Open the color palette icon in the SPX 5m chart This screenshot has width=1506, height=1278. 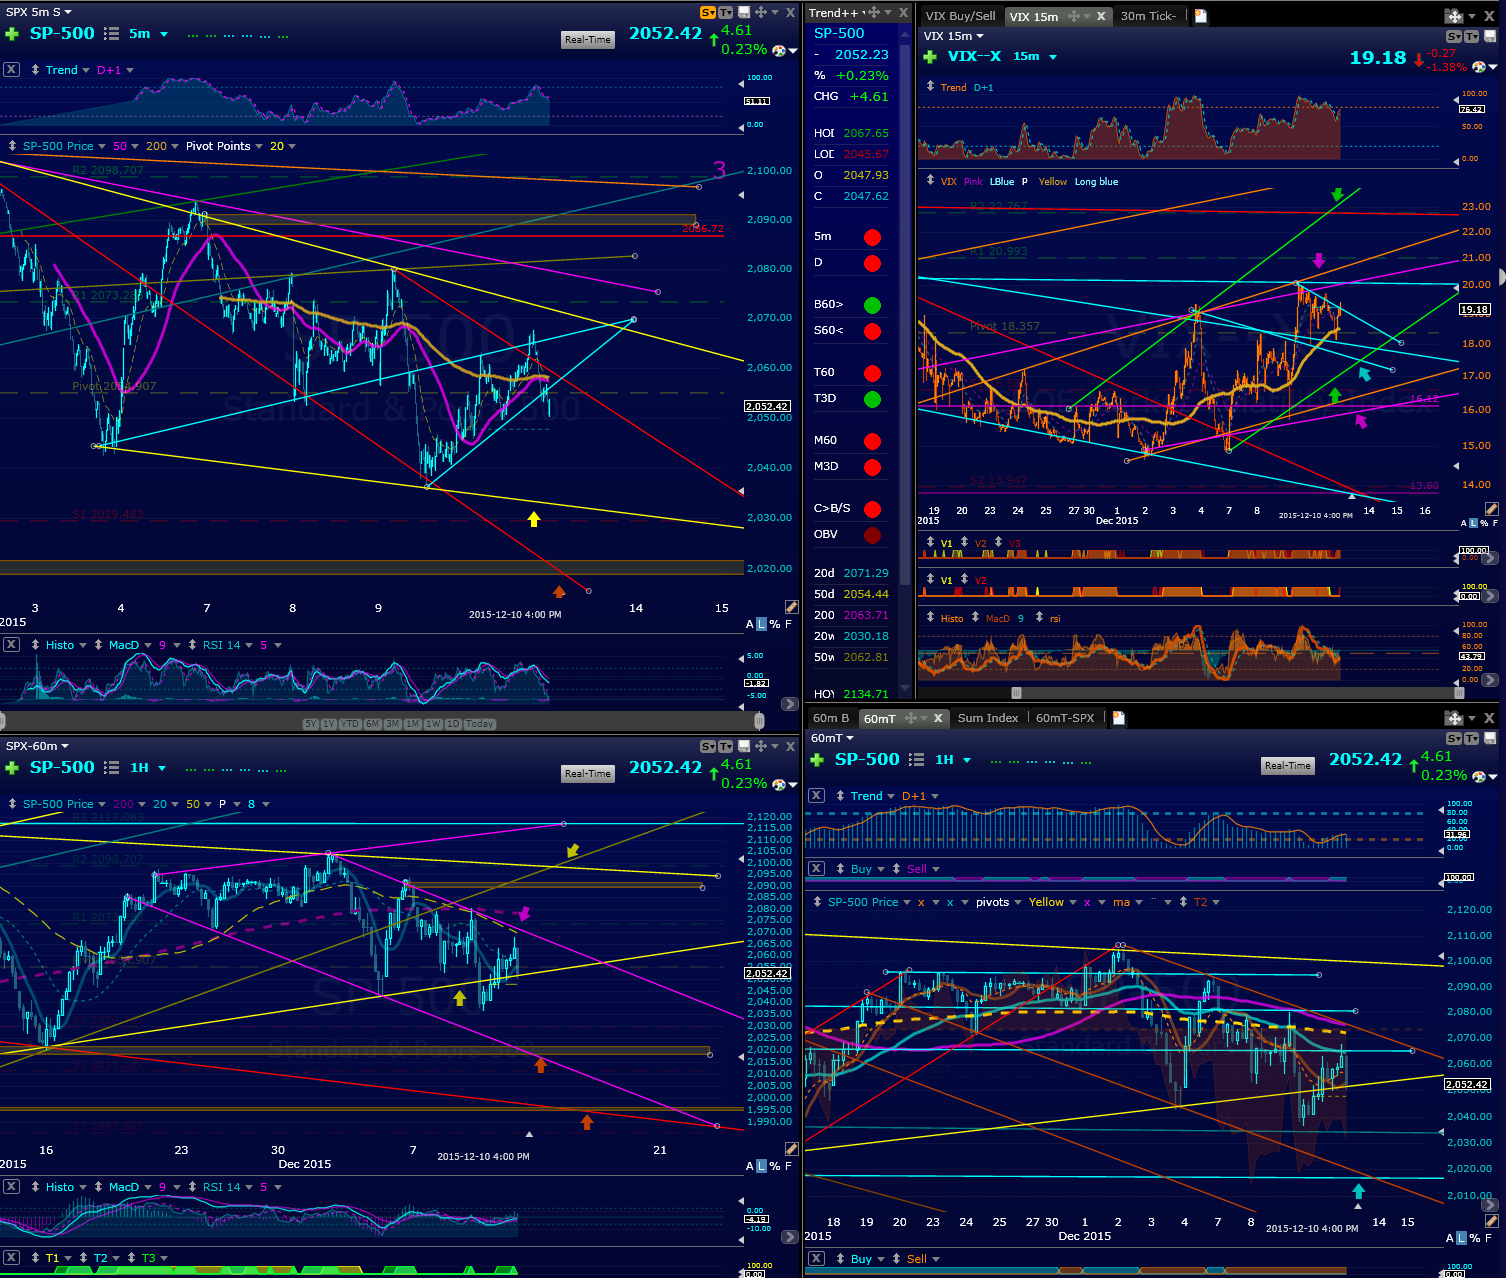pos(779,50)
